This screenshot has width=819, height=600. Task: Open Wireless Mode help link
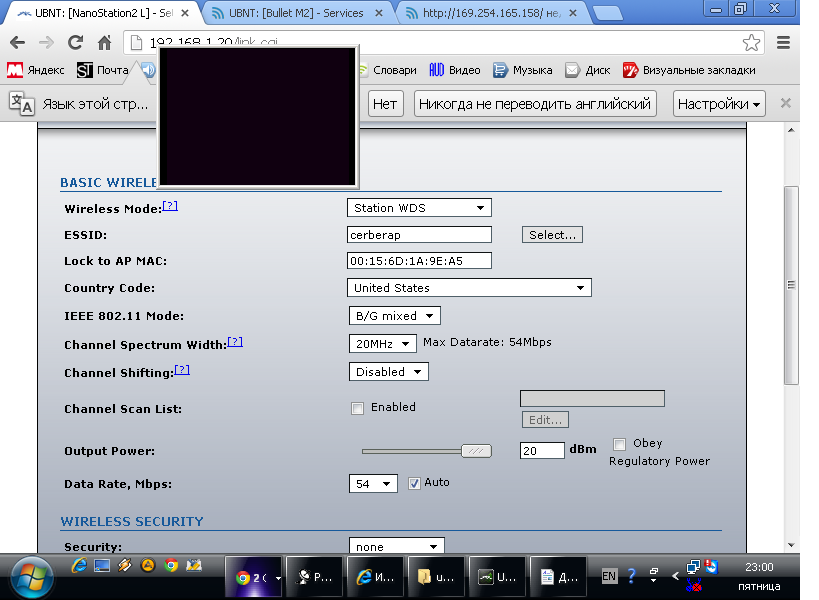pos(170,206)
